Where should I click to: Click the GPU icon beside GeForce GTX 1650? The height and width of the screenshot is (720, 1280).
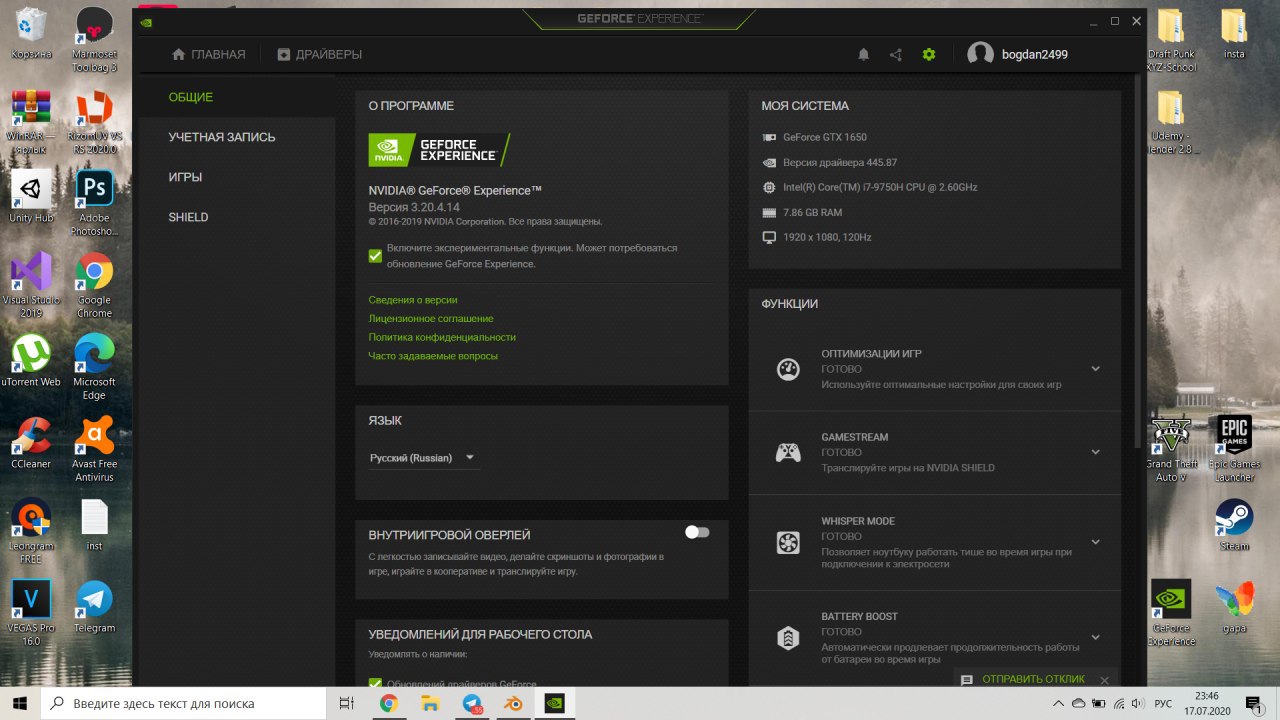click(769, 137)
